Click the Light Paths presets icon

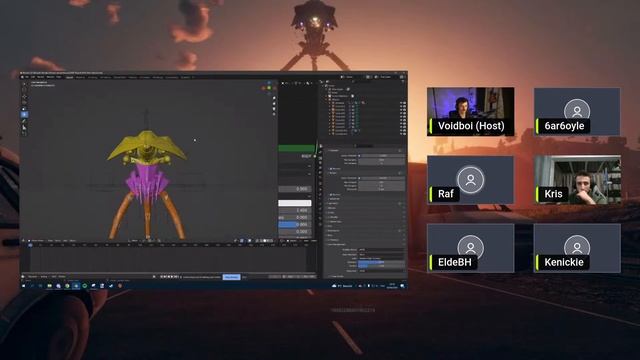[x=400, y=203]
